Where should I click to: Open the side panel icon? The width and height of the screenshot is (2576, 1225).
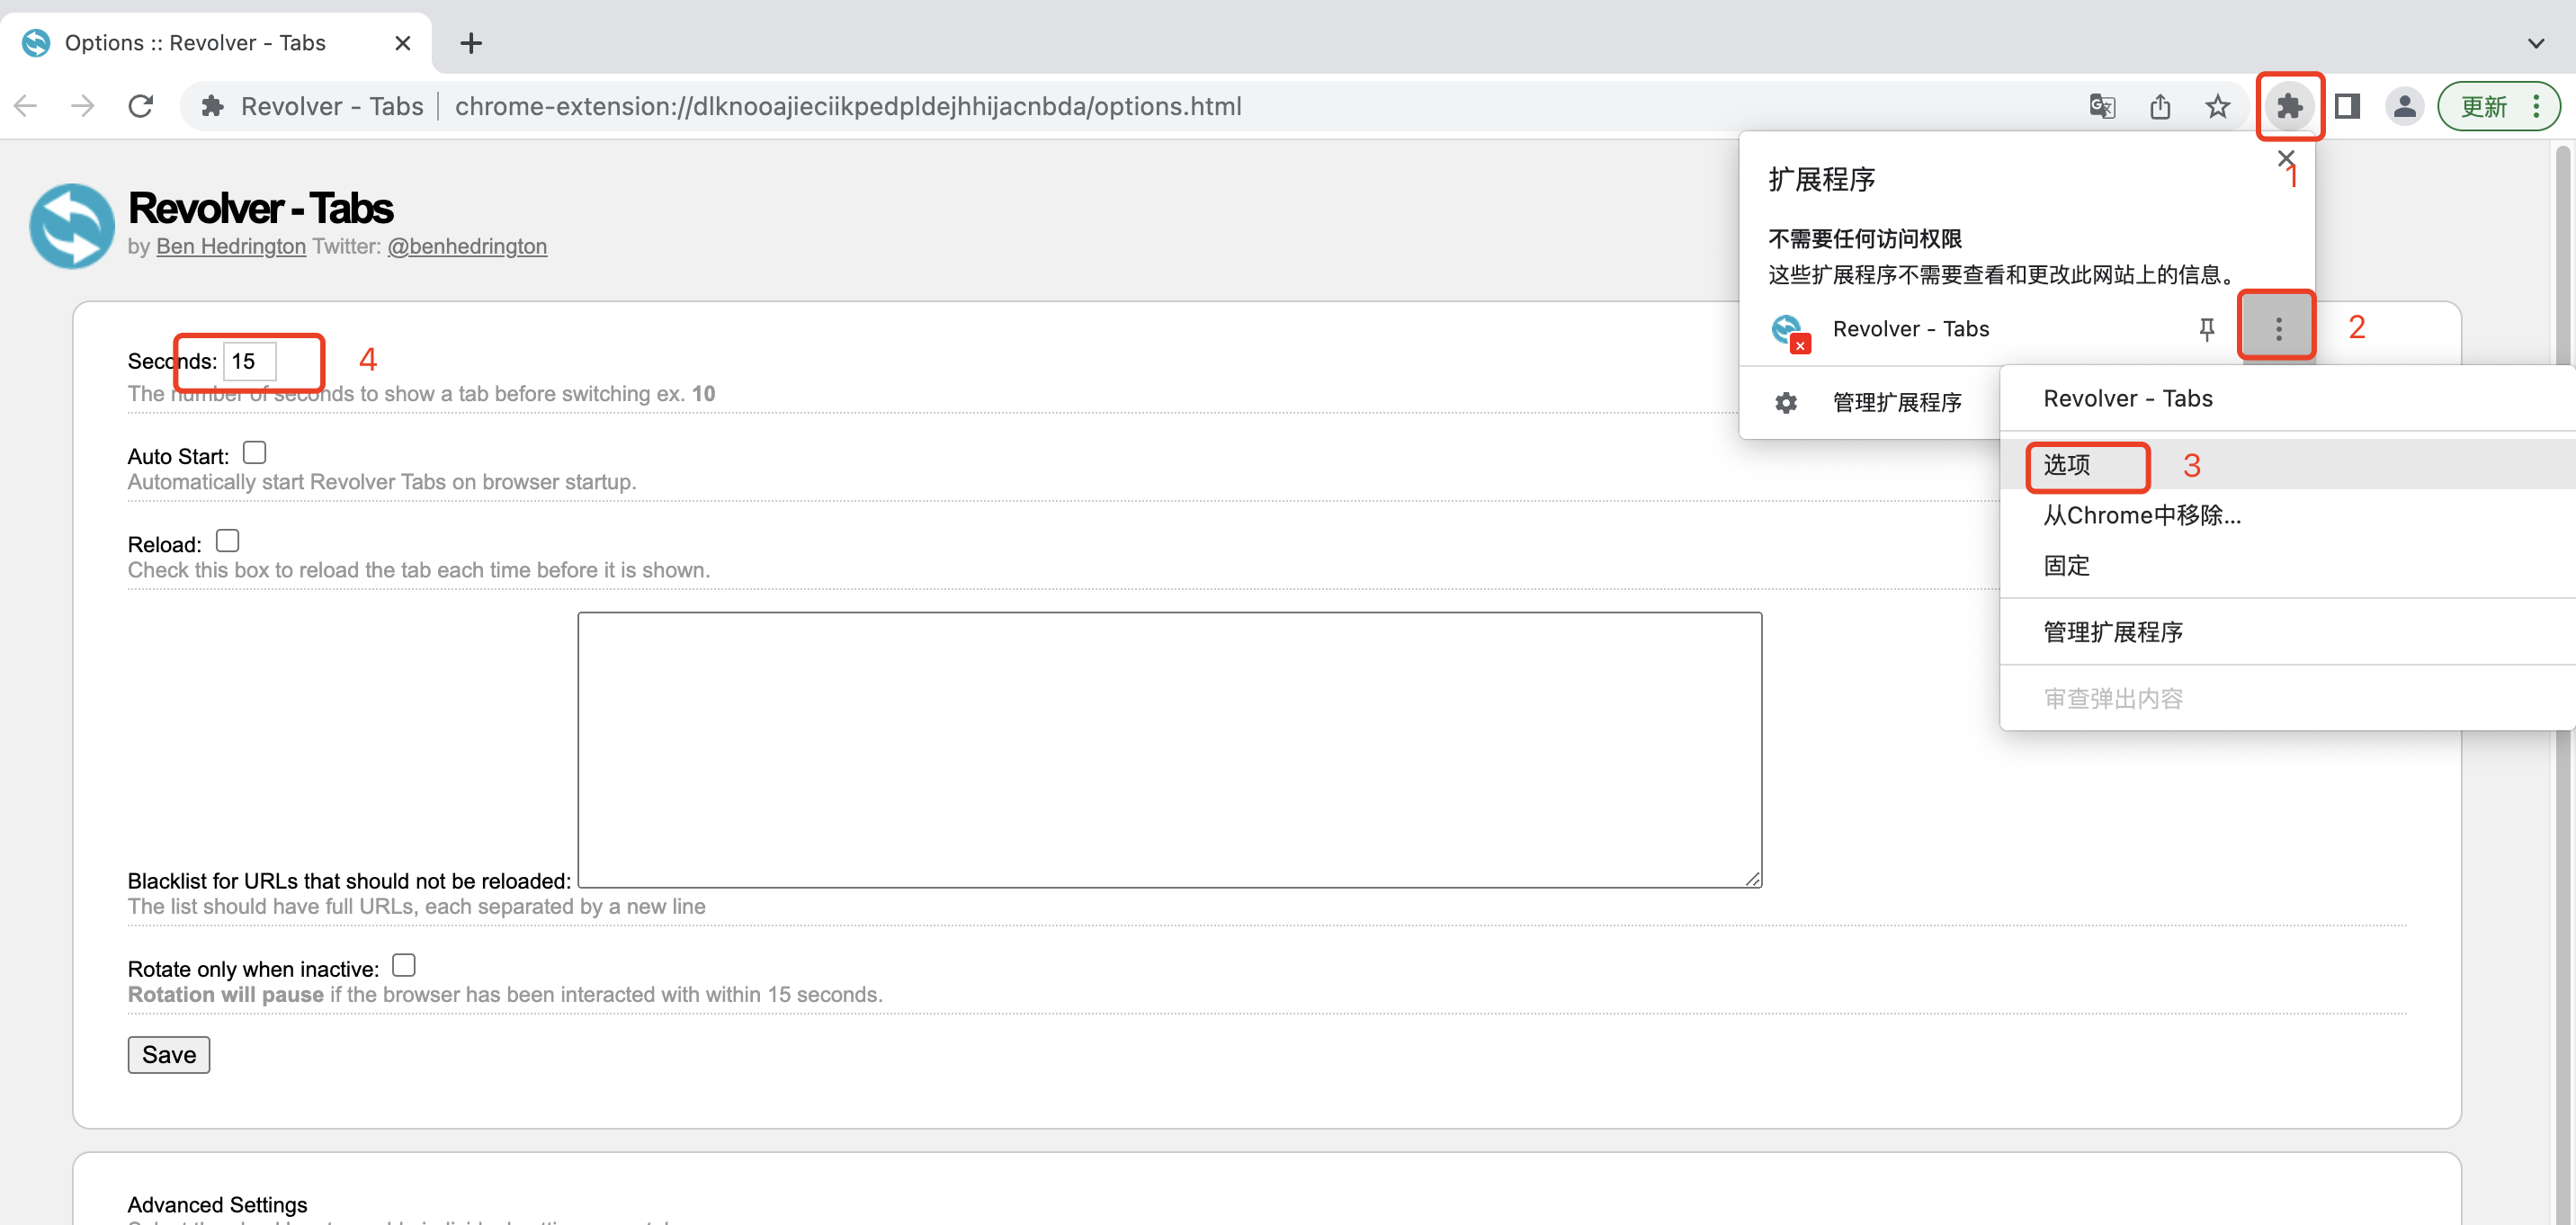pos(2347,106)
